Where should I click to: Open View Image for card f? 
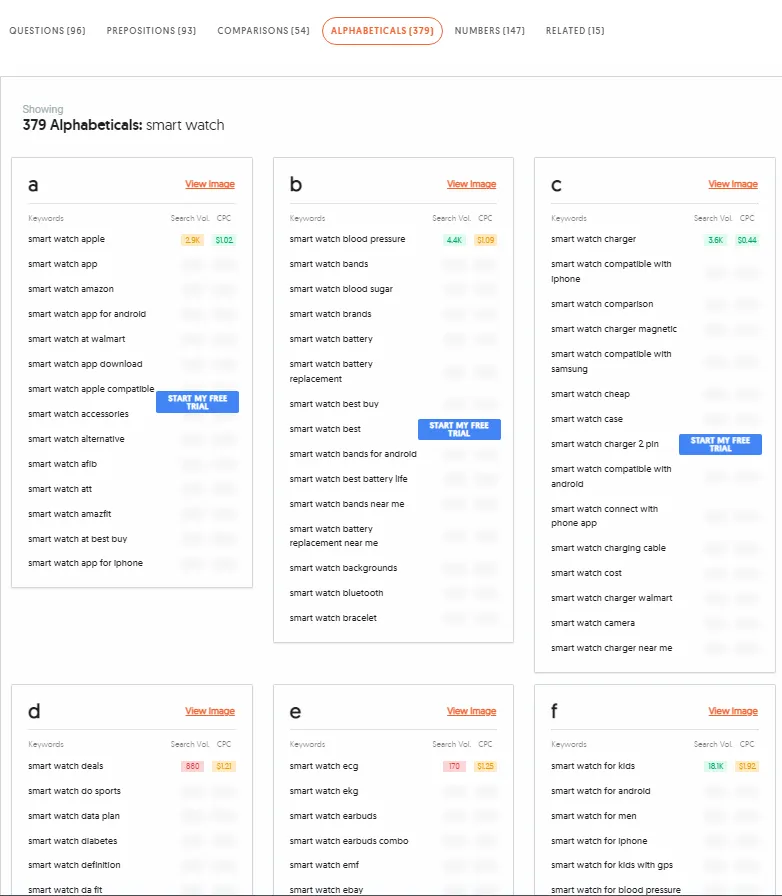pos(733,711)
